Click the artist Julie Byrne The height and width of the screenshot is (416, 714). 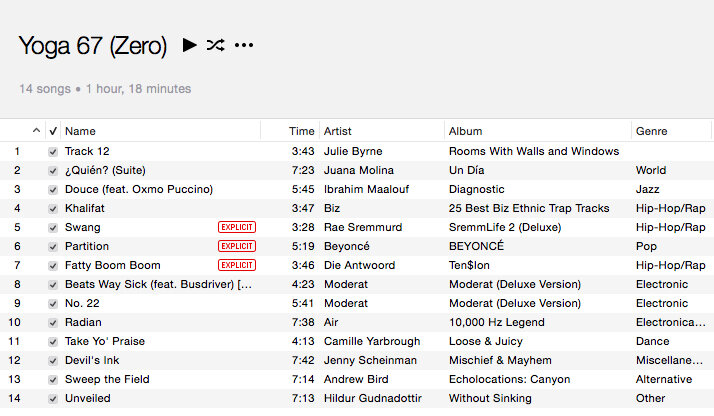click(x=353, y=151)
